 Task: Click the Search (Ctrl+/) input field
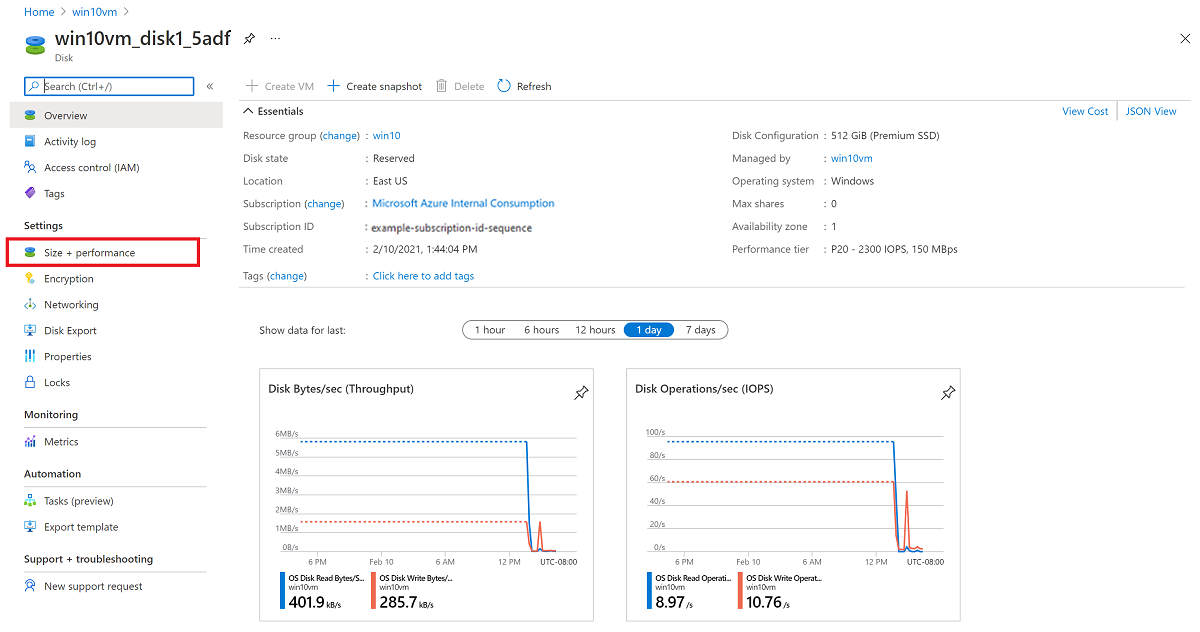coord(110,86)
